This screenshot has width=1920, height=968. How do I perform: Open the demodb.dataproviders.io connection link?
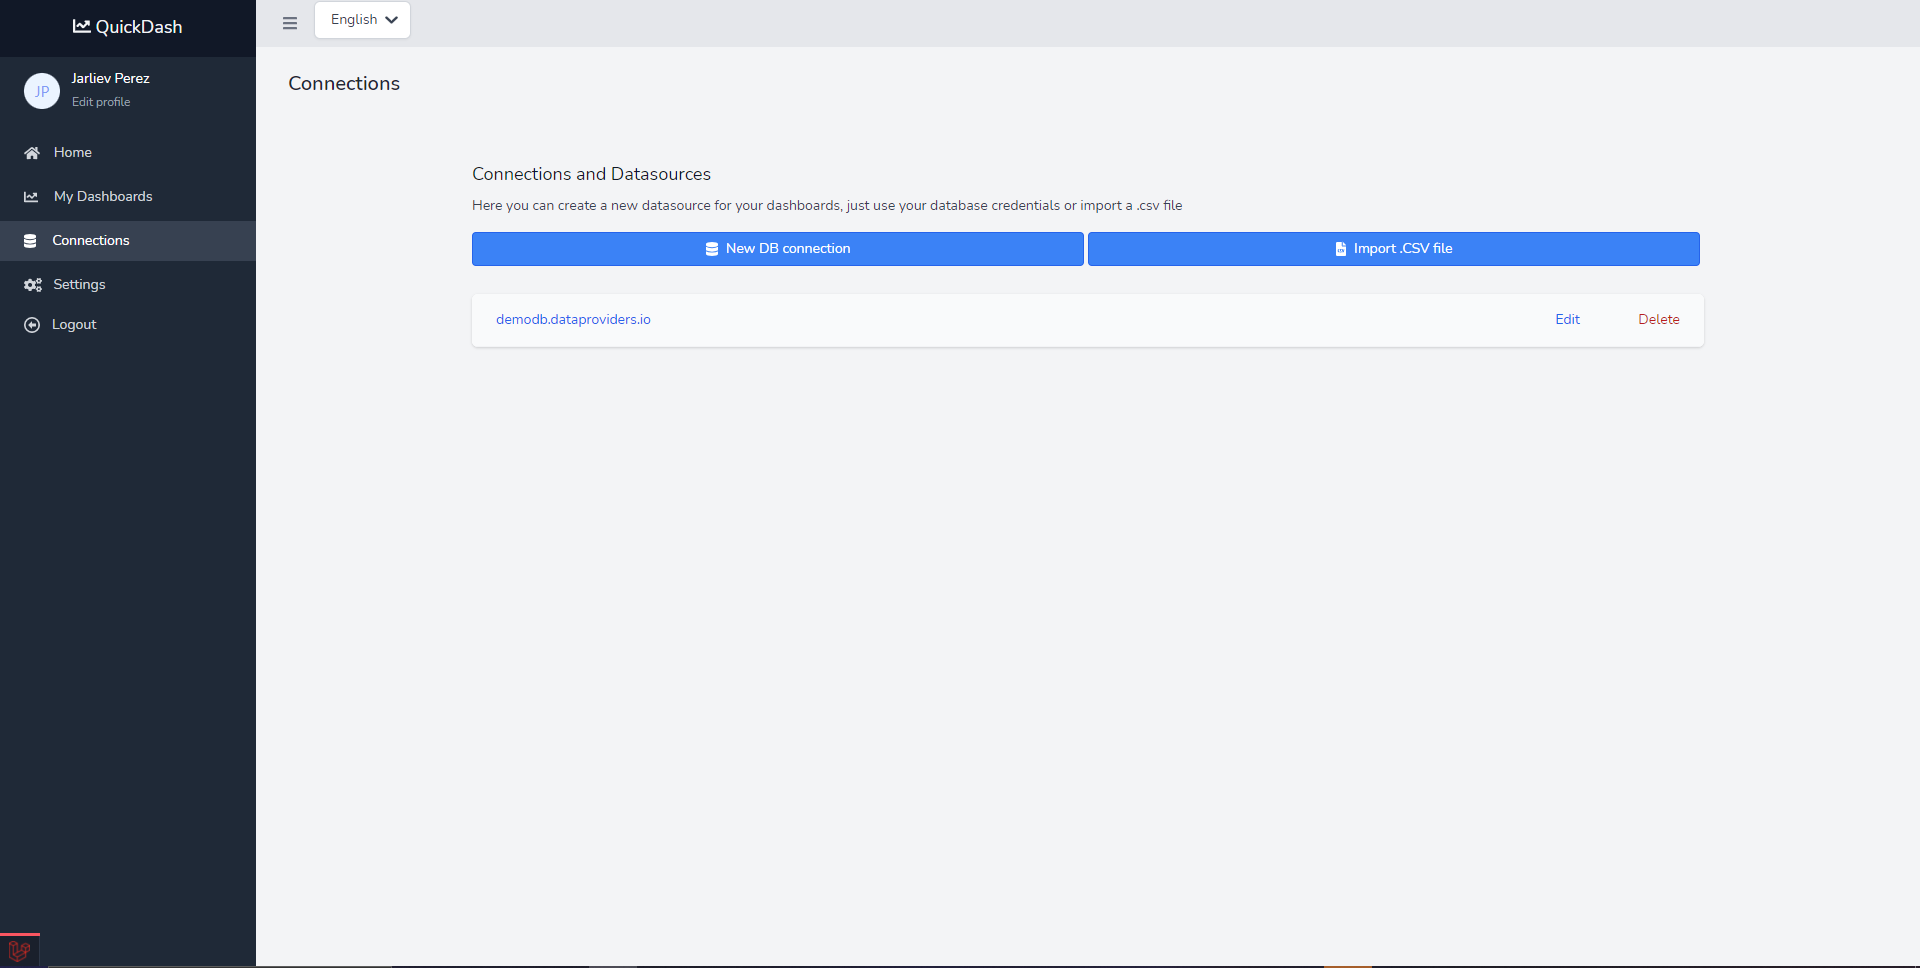573,320
